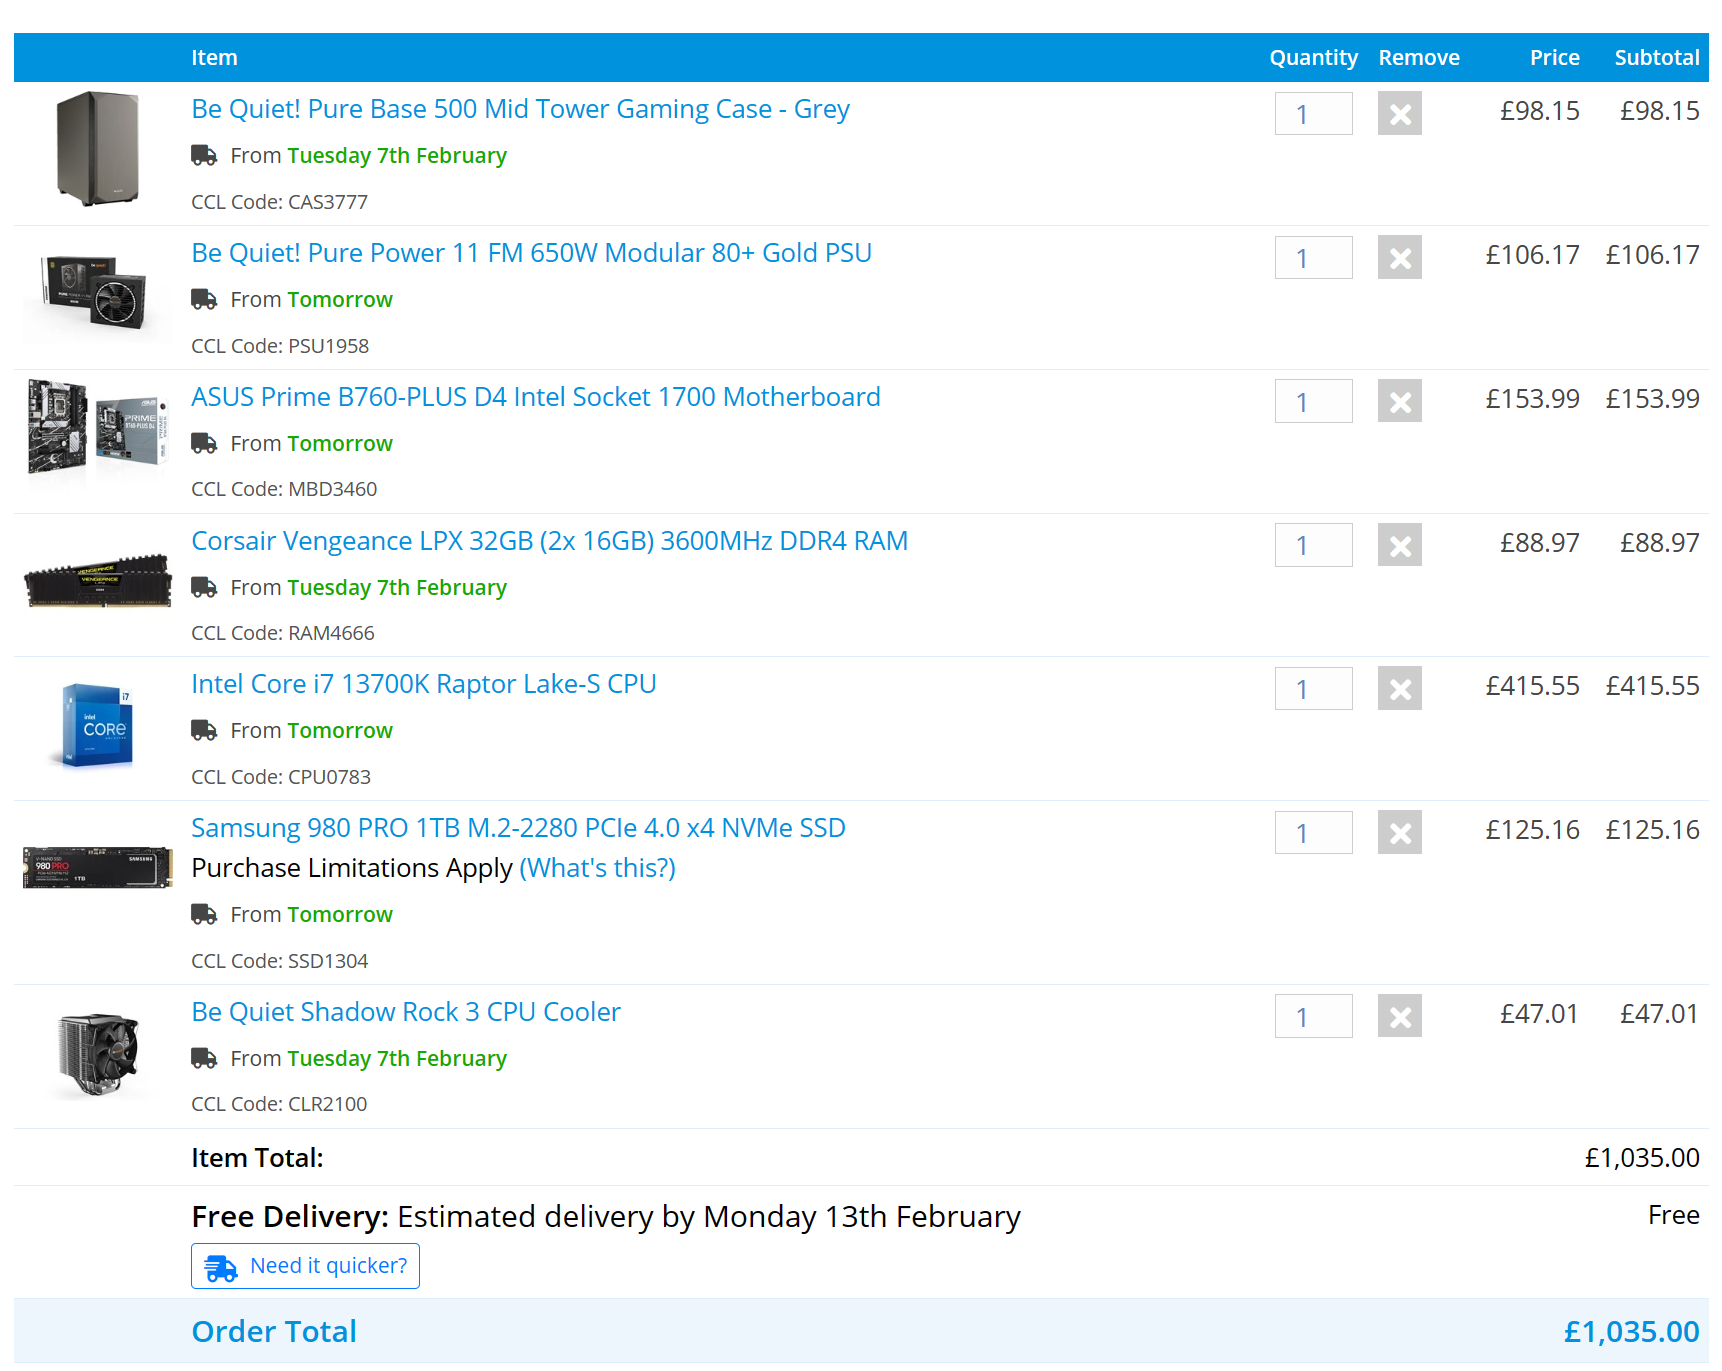Image resolution: width=1722 pixels, height=1371 pixels.
Task: Click the CCL Code: SSD1304 text
Action: click(x=280, y=961)
